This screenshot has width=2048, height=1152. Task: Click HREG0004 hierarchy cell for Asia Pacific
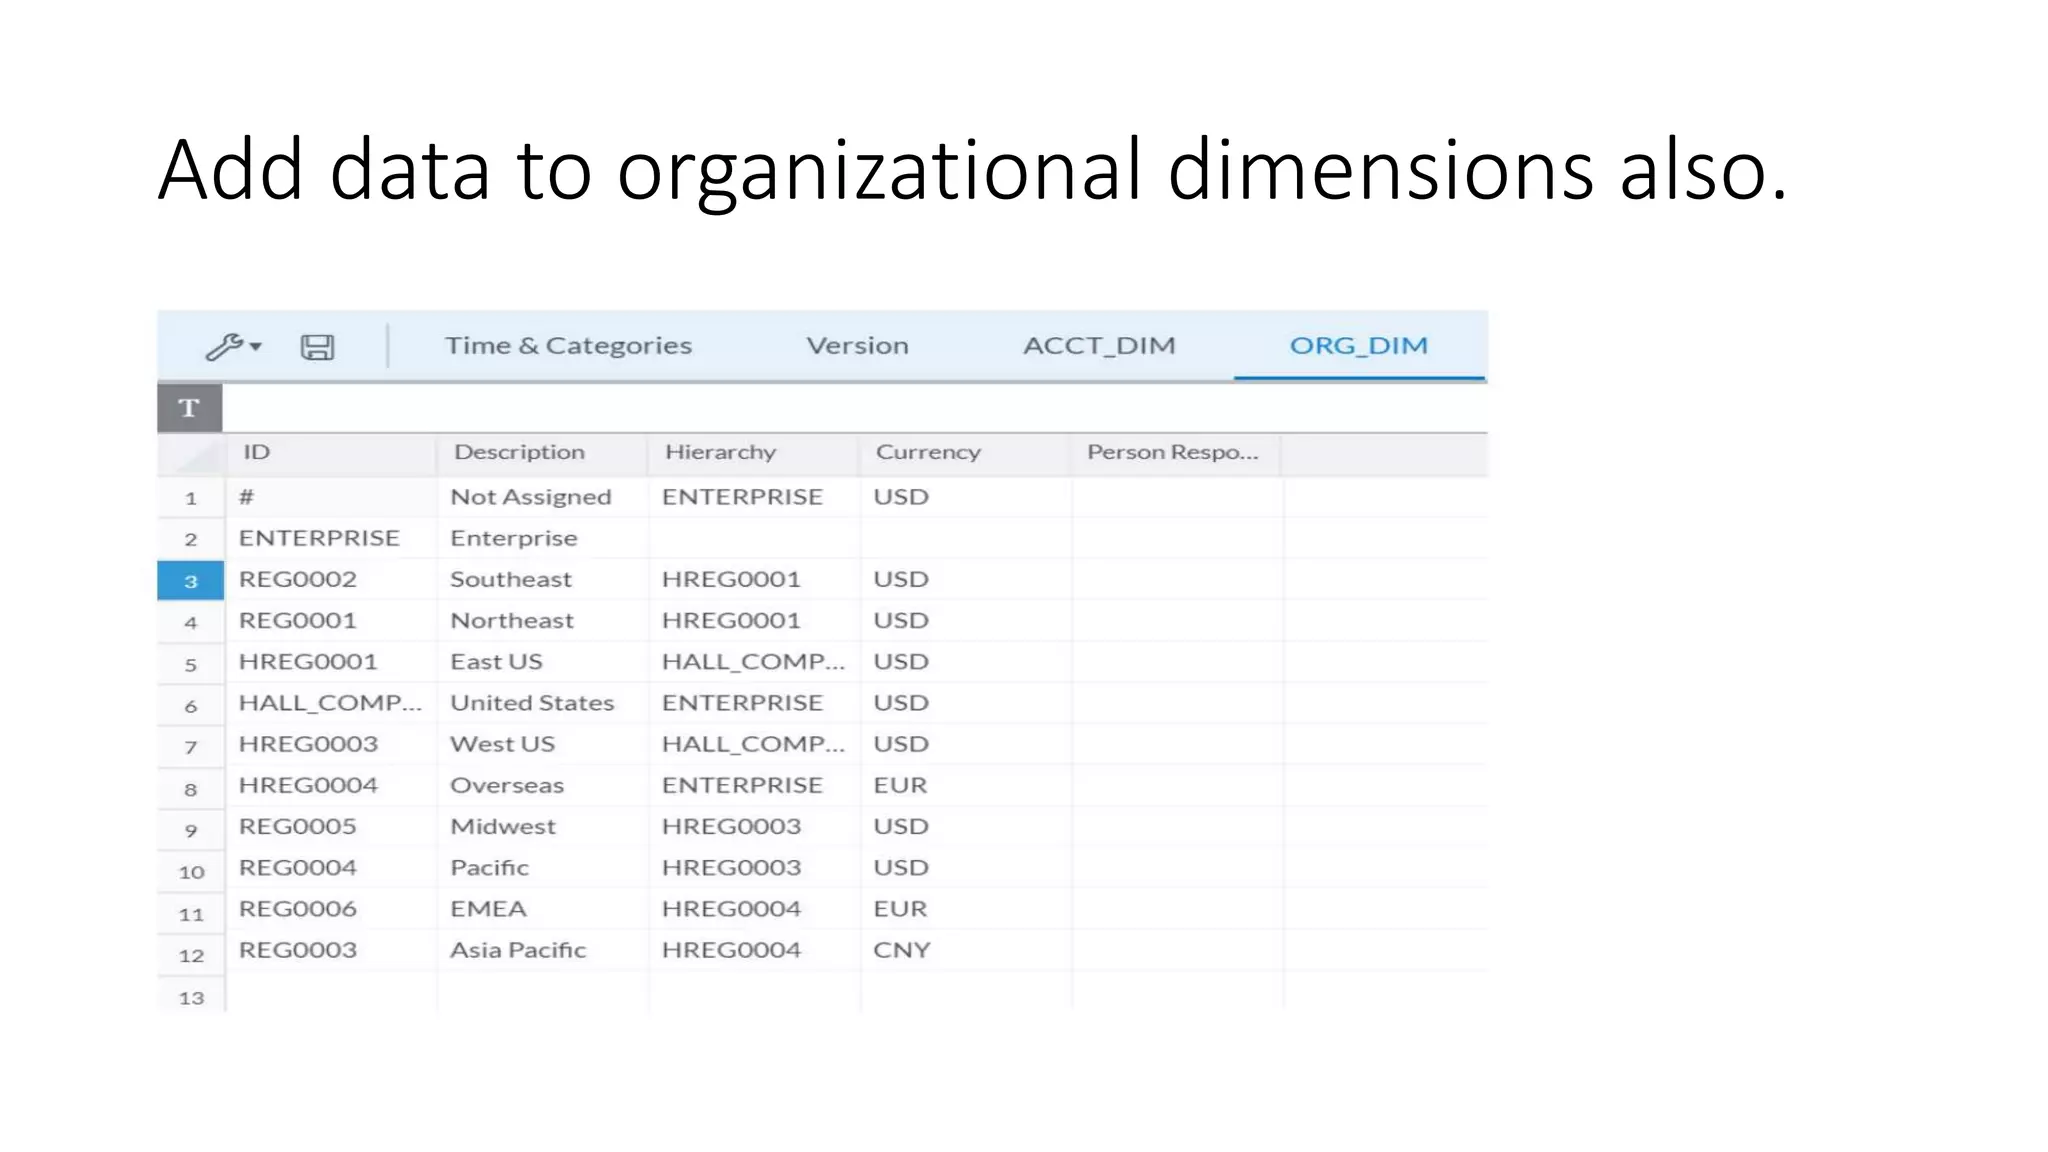tap(753, 950)
